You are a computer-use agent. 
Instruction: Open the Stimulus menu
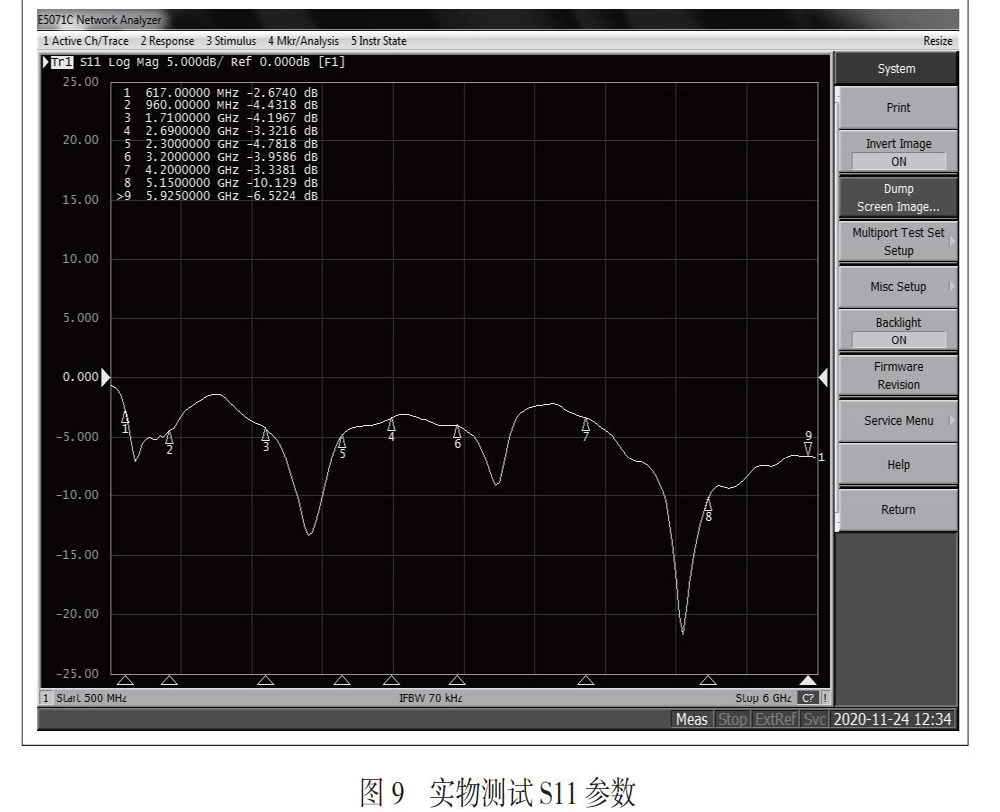(x=231, y=41)
